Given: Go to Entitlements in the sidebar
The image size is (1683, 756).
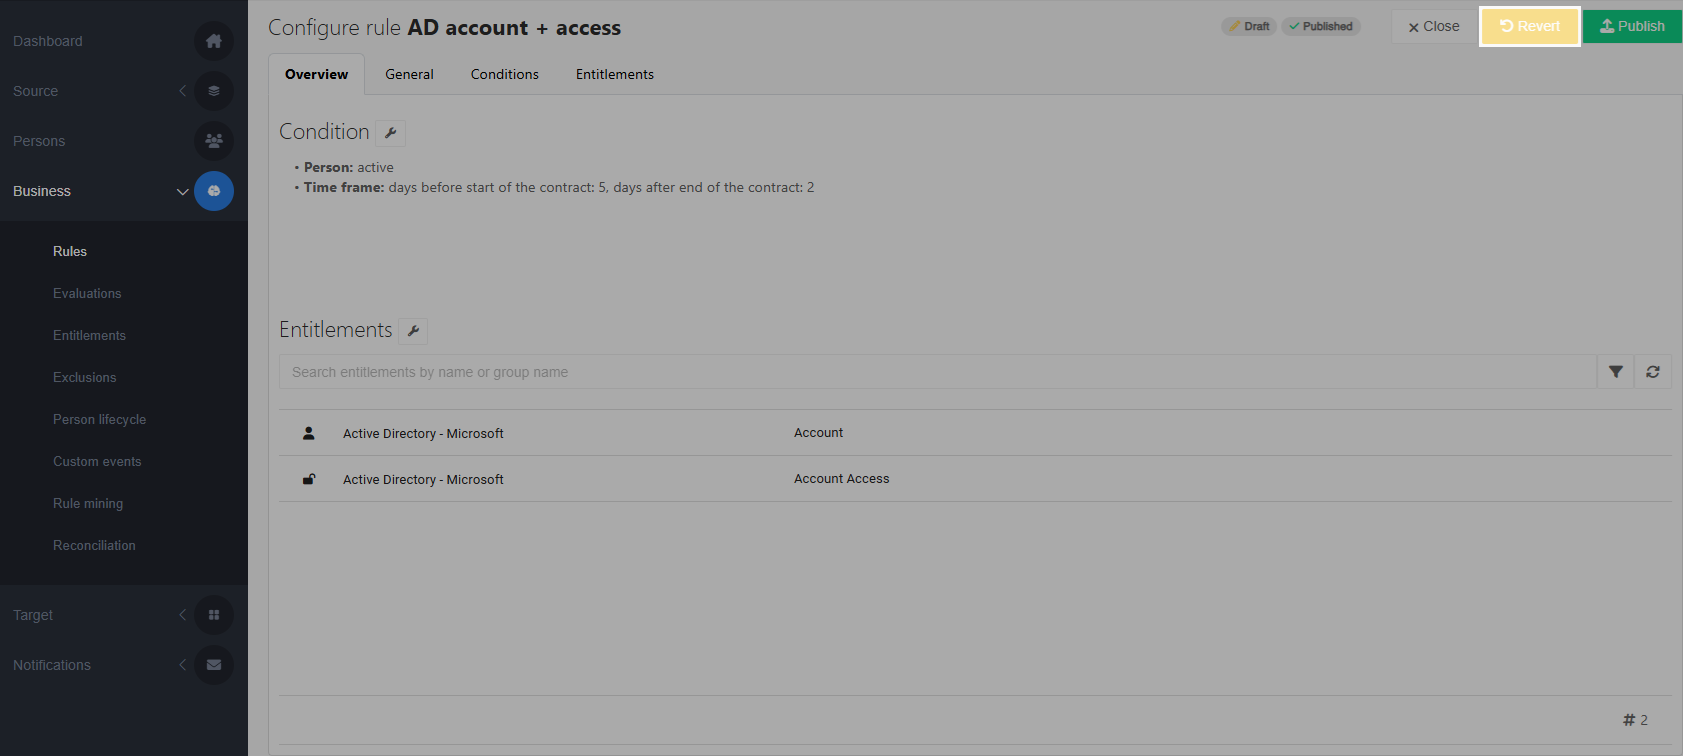Looking at the screenshot, I should [89, 335].
